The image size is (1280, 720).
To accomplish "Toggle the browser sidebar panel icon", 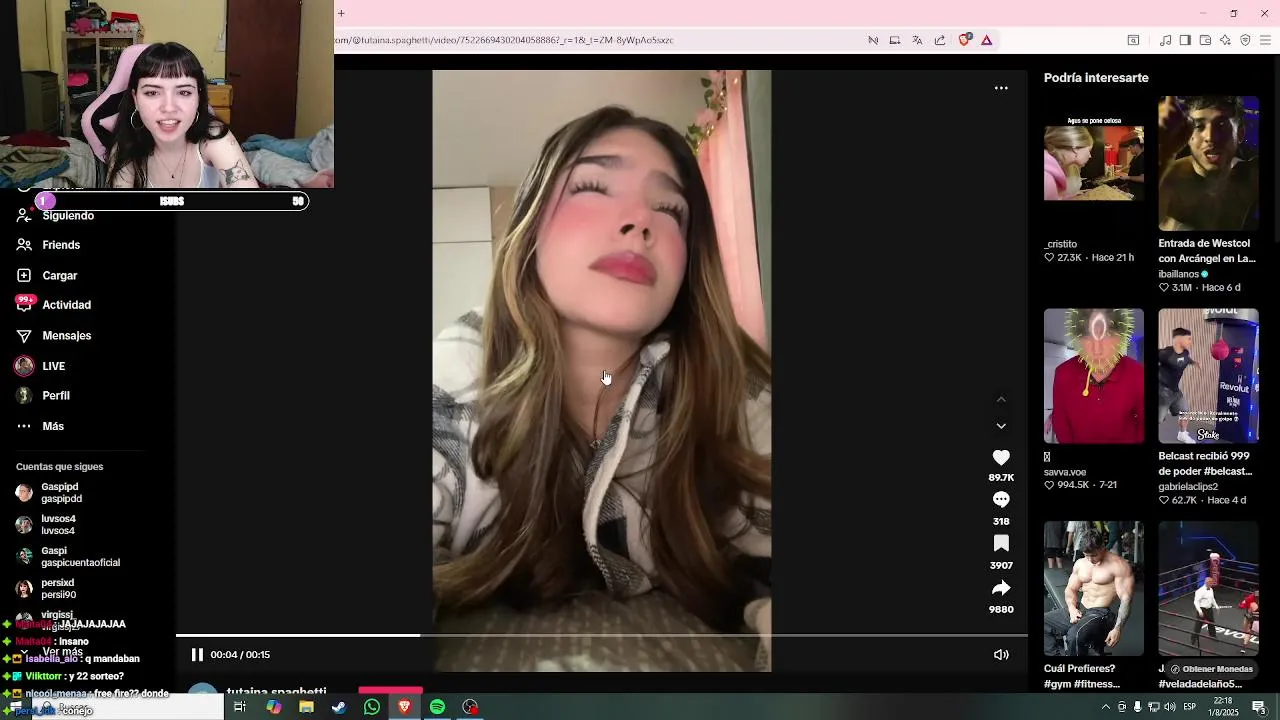I will (1185, 40).
